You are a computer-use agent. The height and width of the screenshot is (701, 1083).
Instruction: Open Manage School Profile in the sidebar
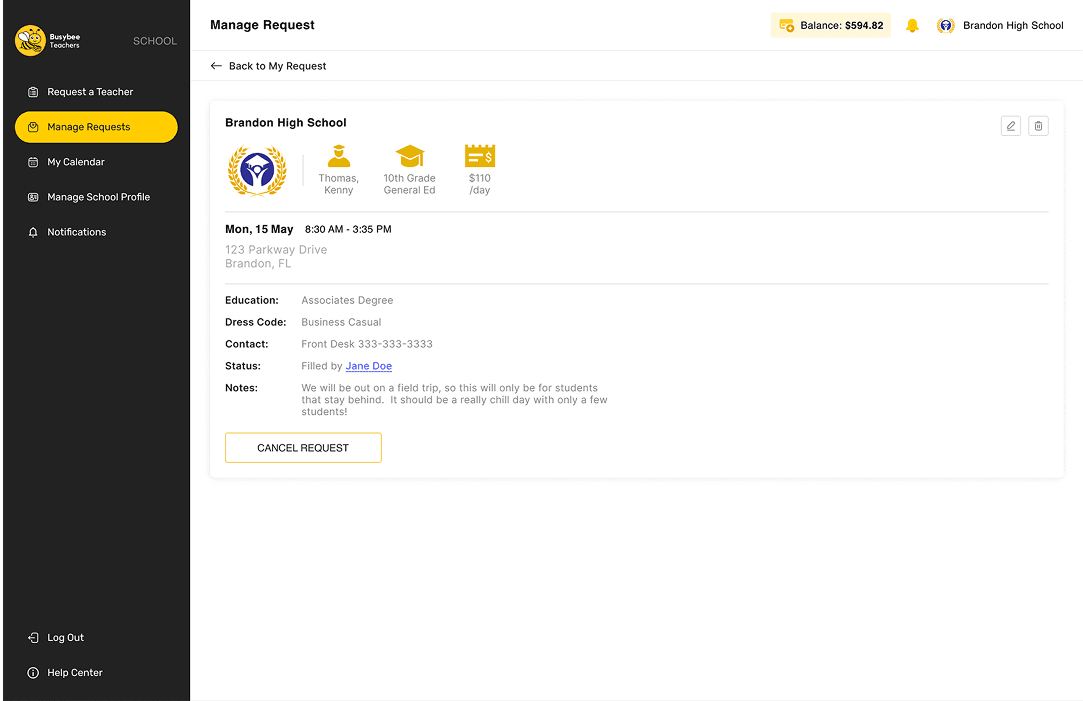click(34, 196)
